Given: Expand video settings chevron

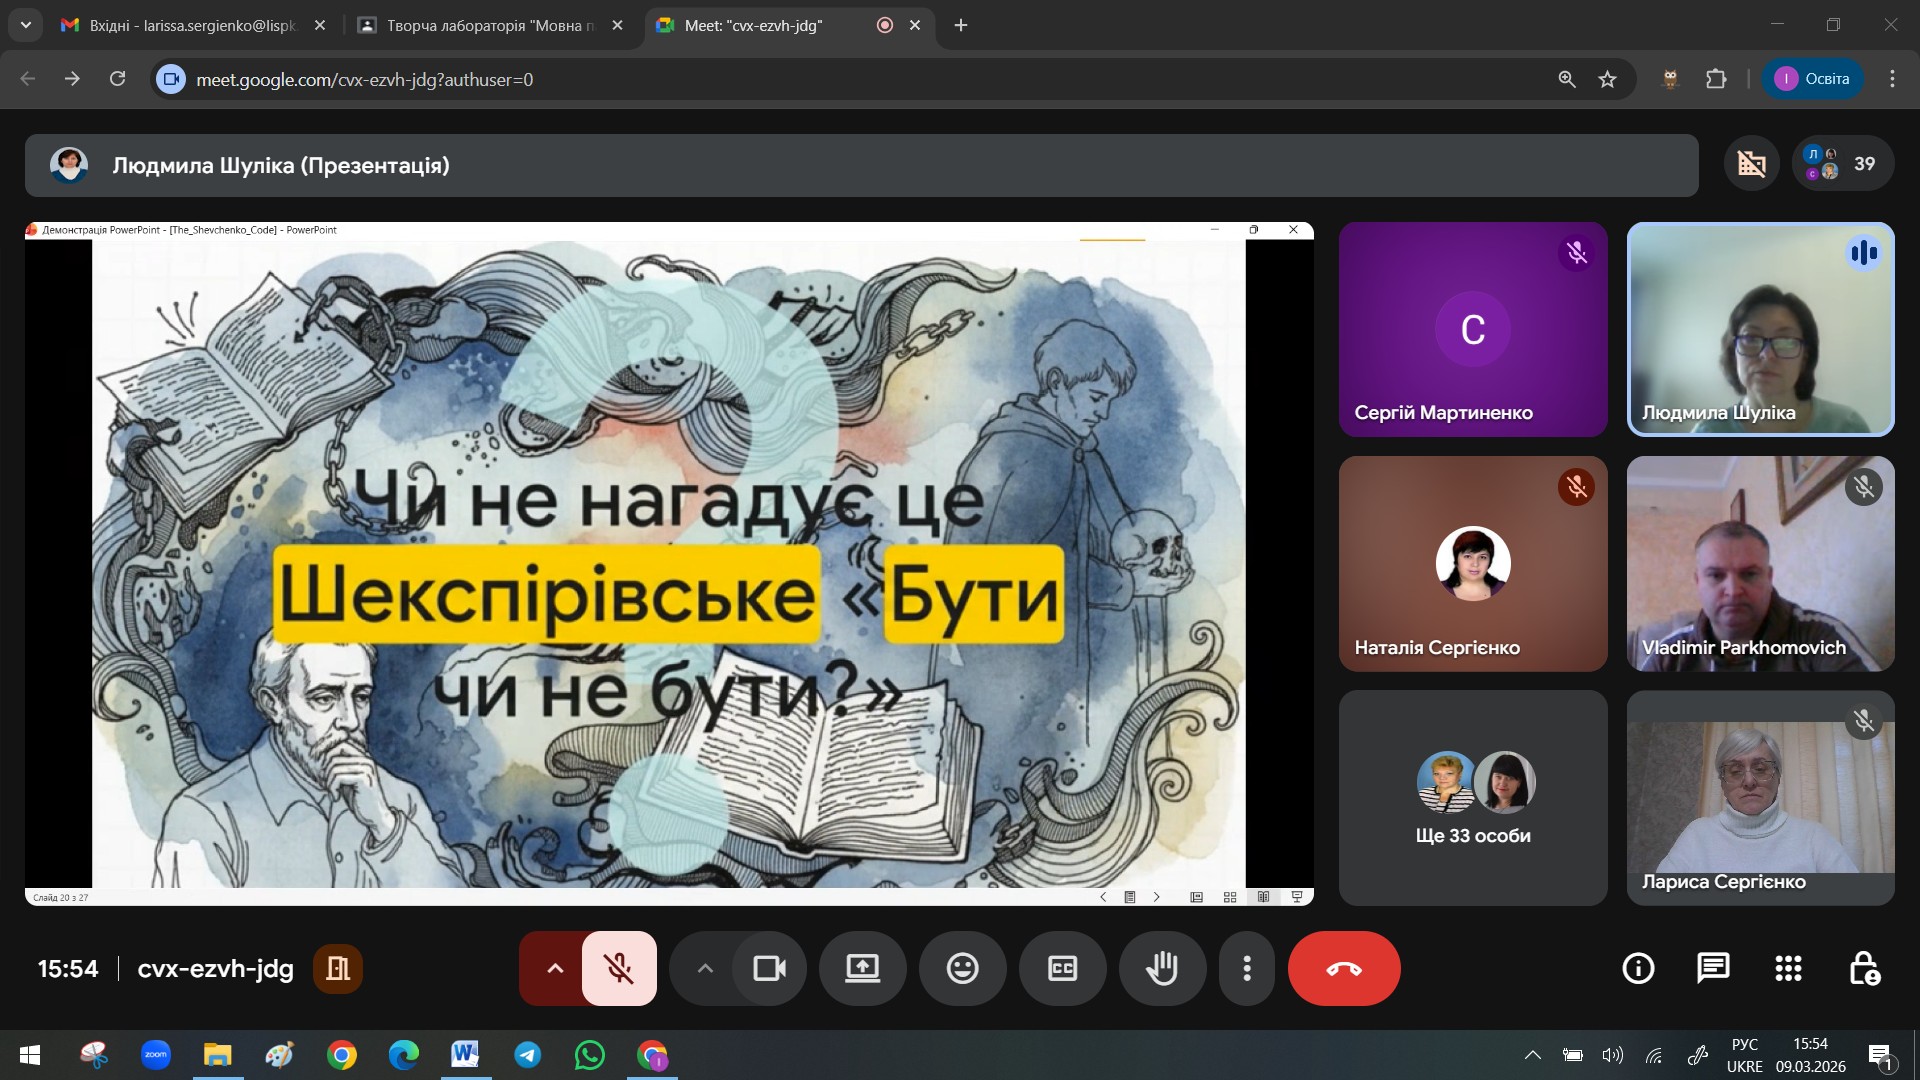Looking at the screenshot, I should (705, 968).
